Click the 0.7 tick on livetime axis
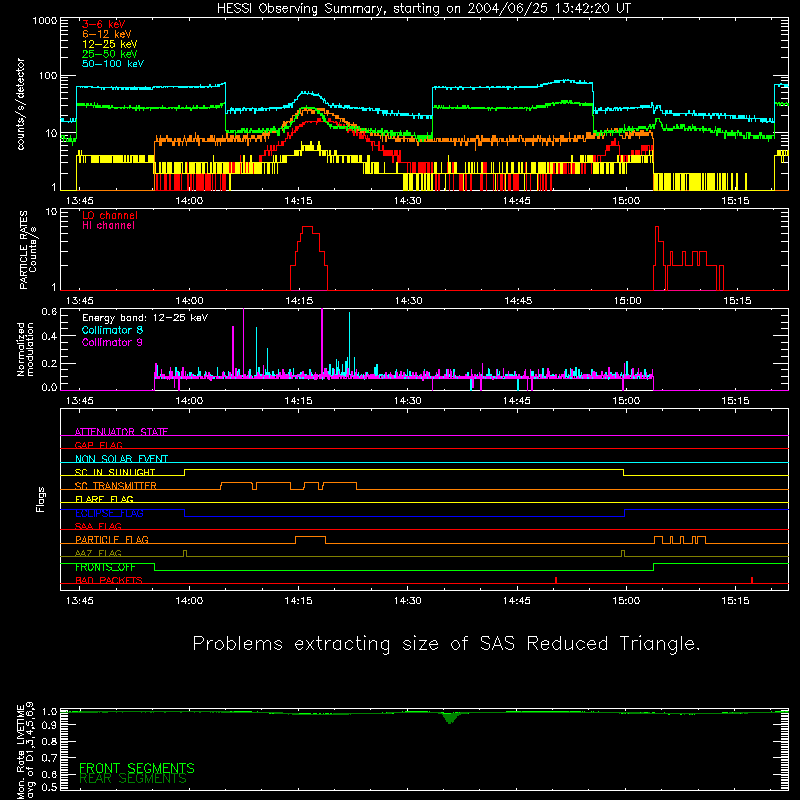 tap(49, 758)
